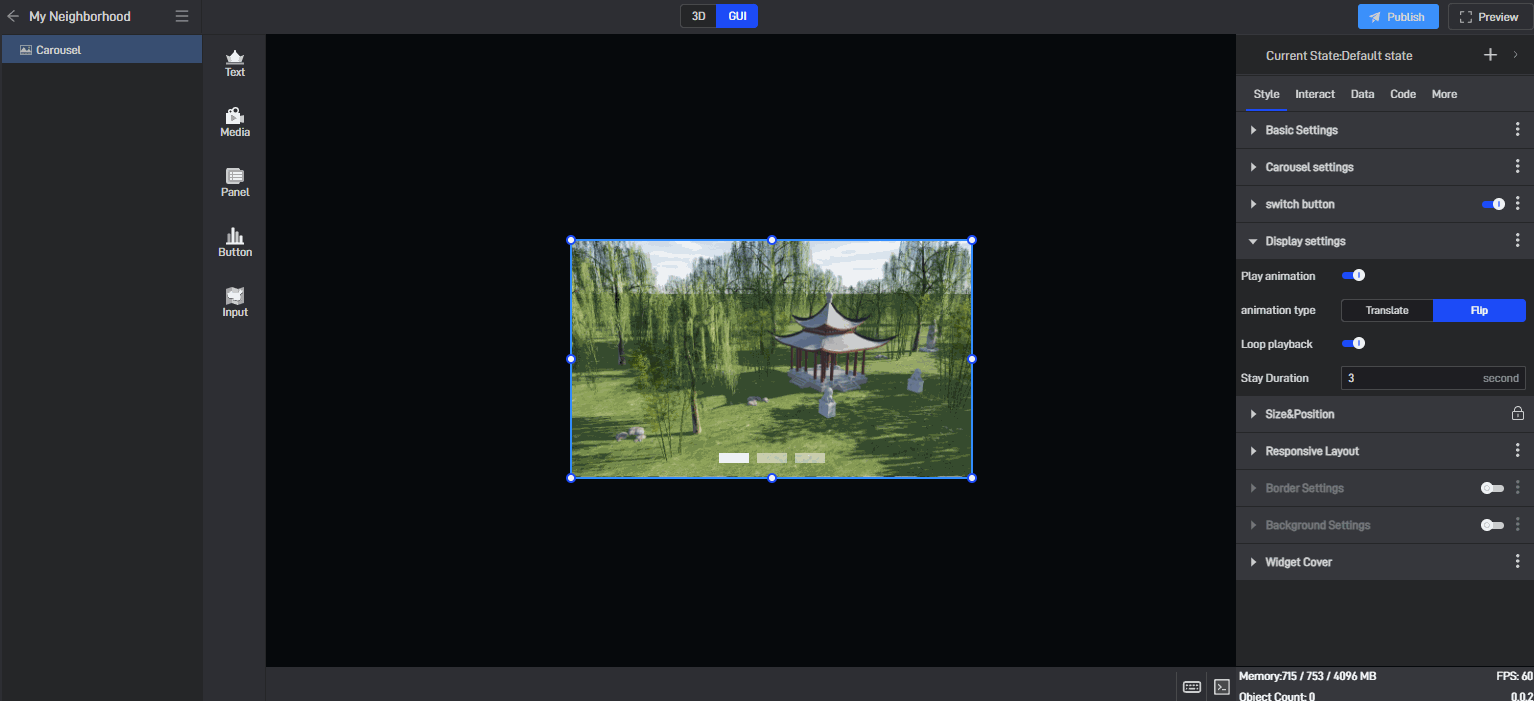This screenshot has width=1534, height=701.
Task: Click the Memory usage readout
Action: pos(1307,677)
